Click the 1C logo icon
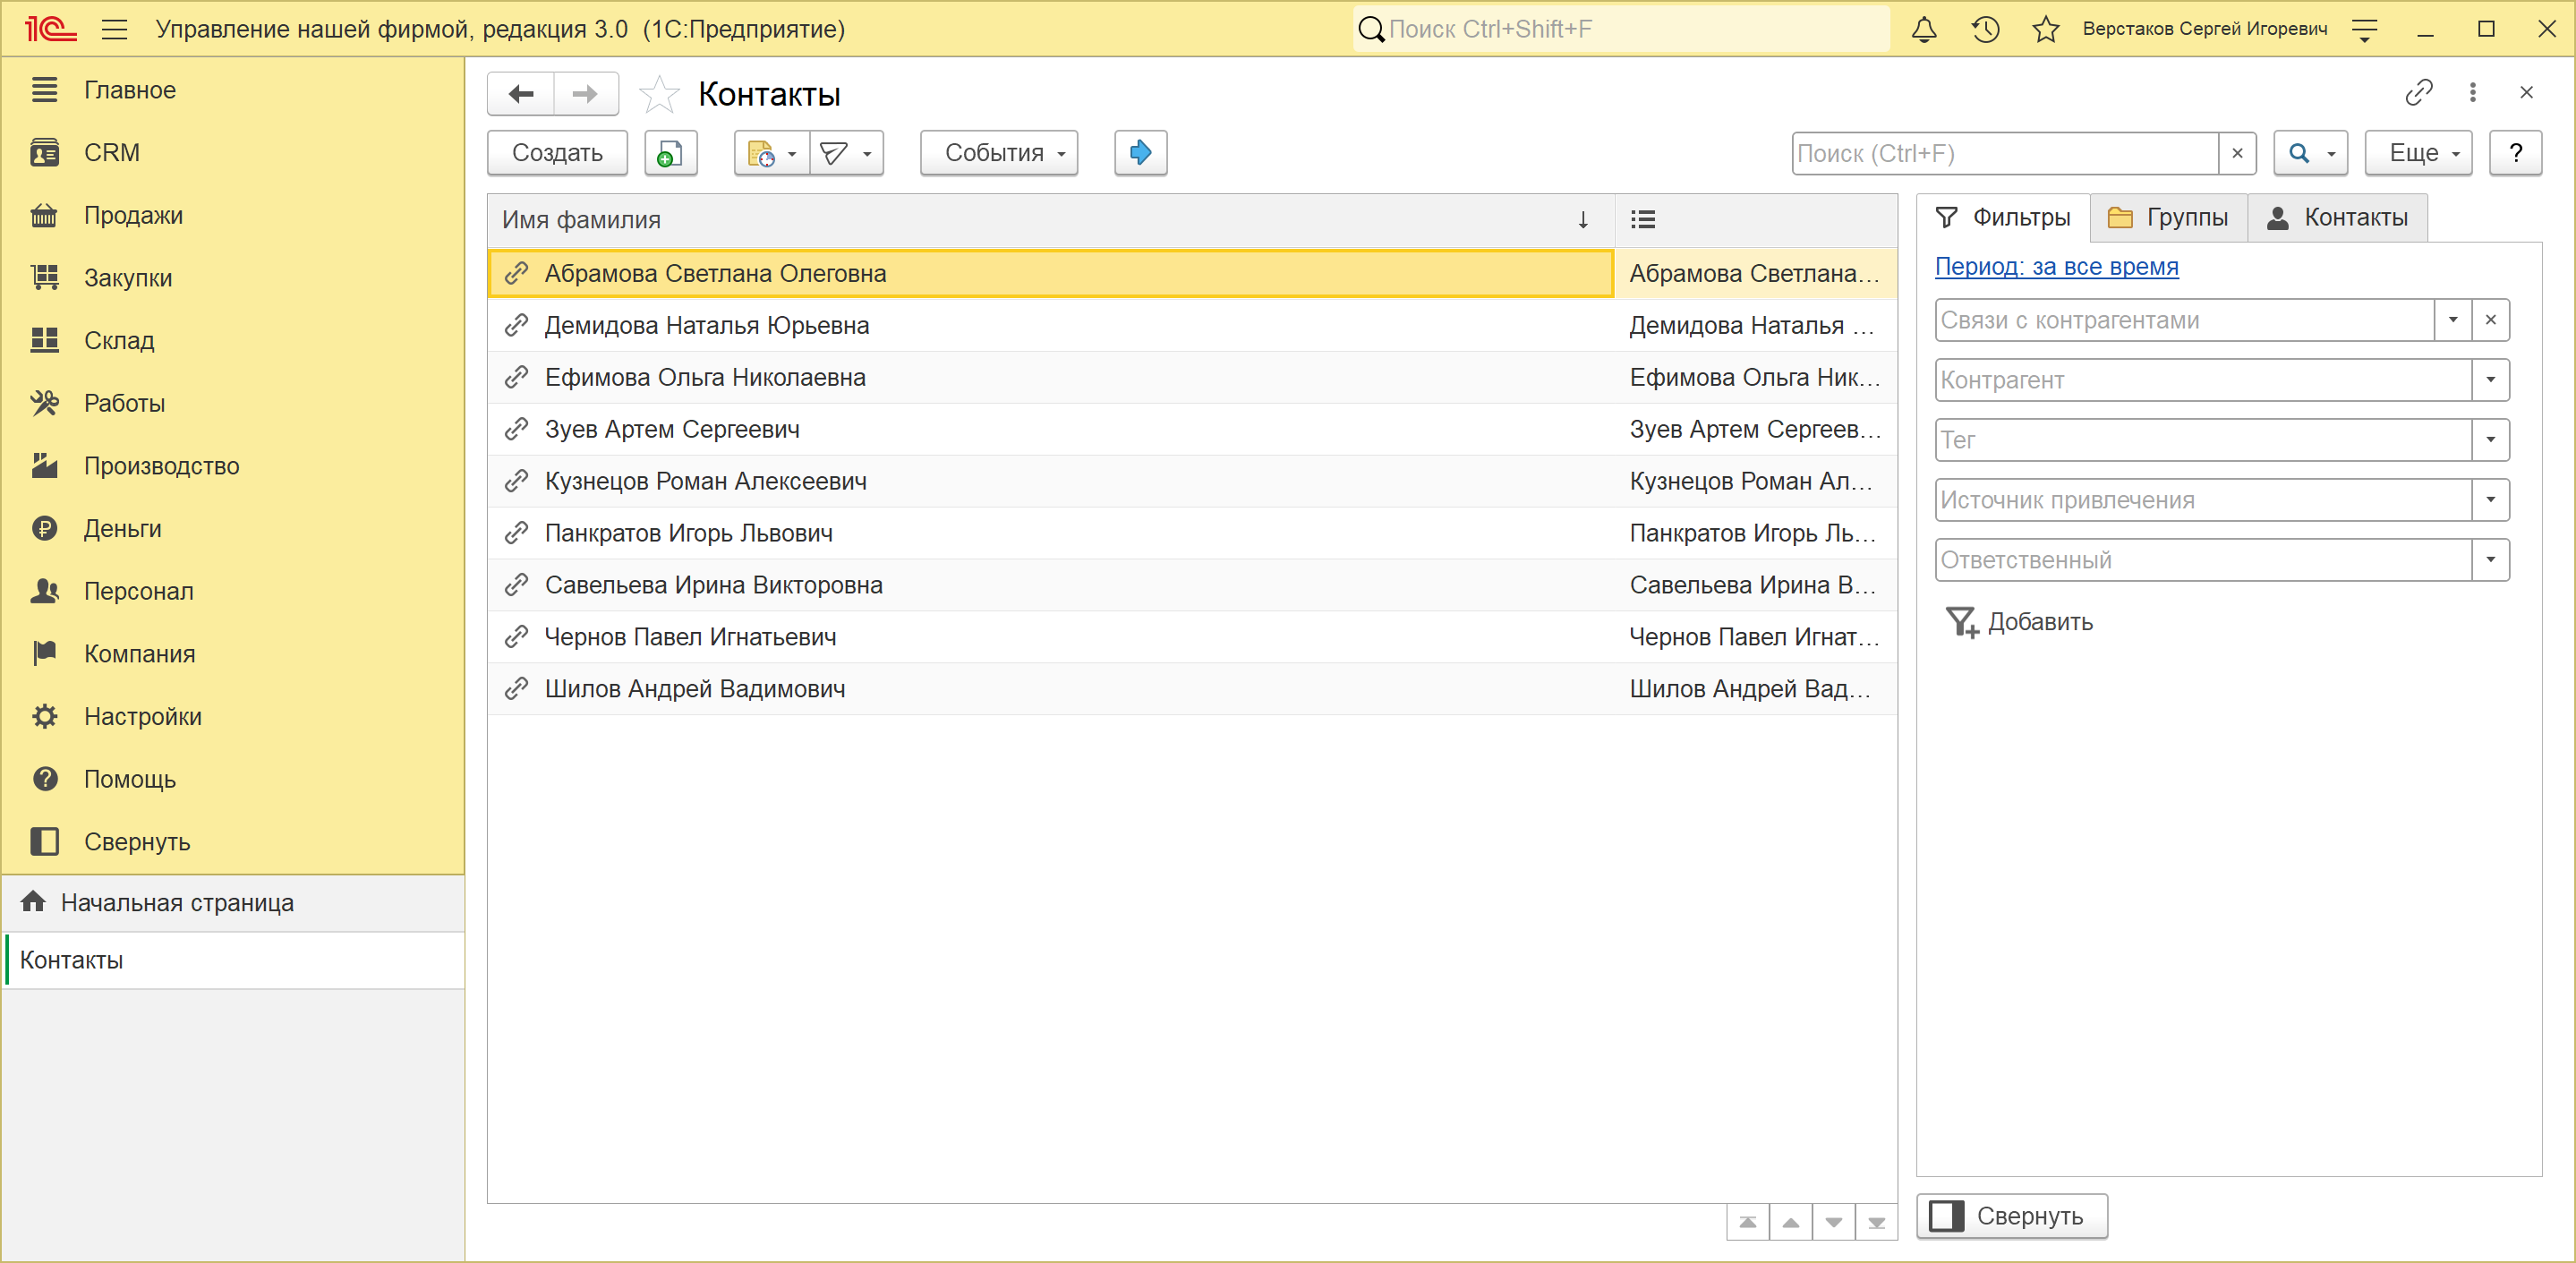Viewport: 2576px width, 1263px height. (50, 29)
